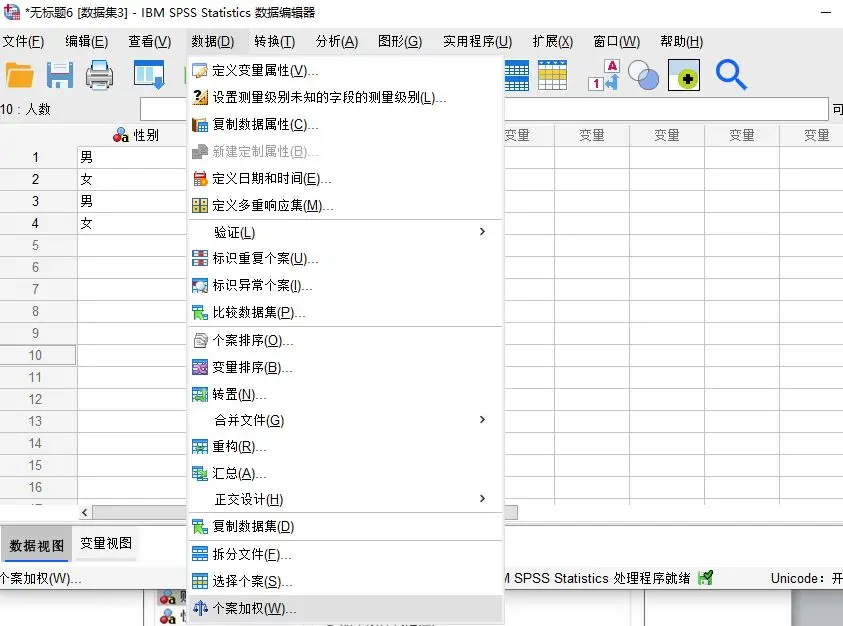Select the 性别 column header

click(132, 135)
